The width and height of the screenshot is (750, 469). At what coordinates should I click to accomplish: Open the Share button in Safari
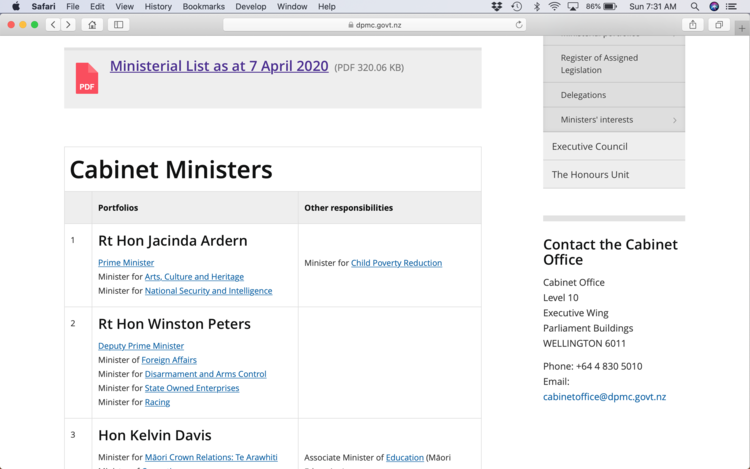(693, 25)
